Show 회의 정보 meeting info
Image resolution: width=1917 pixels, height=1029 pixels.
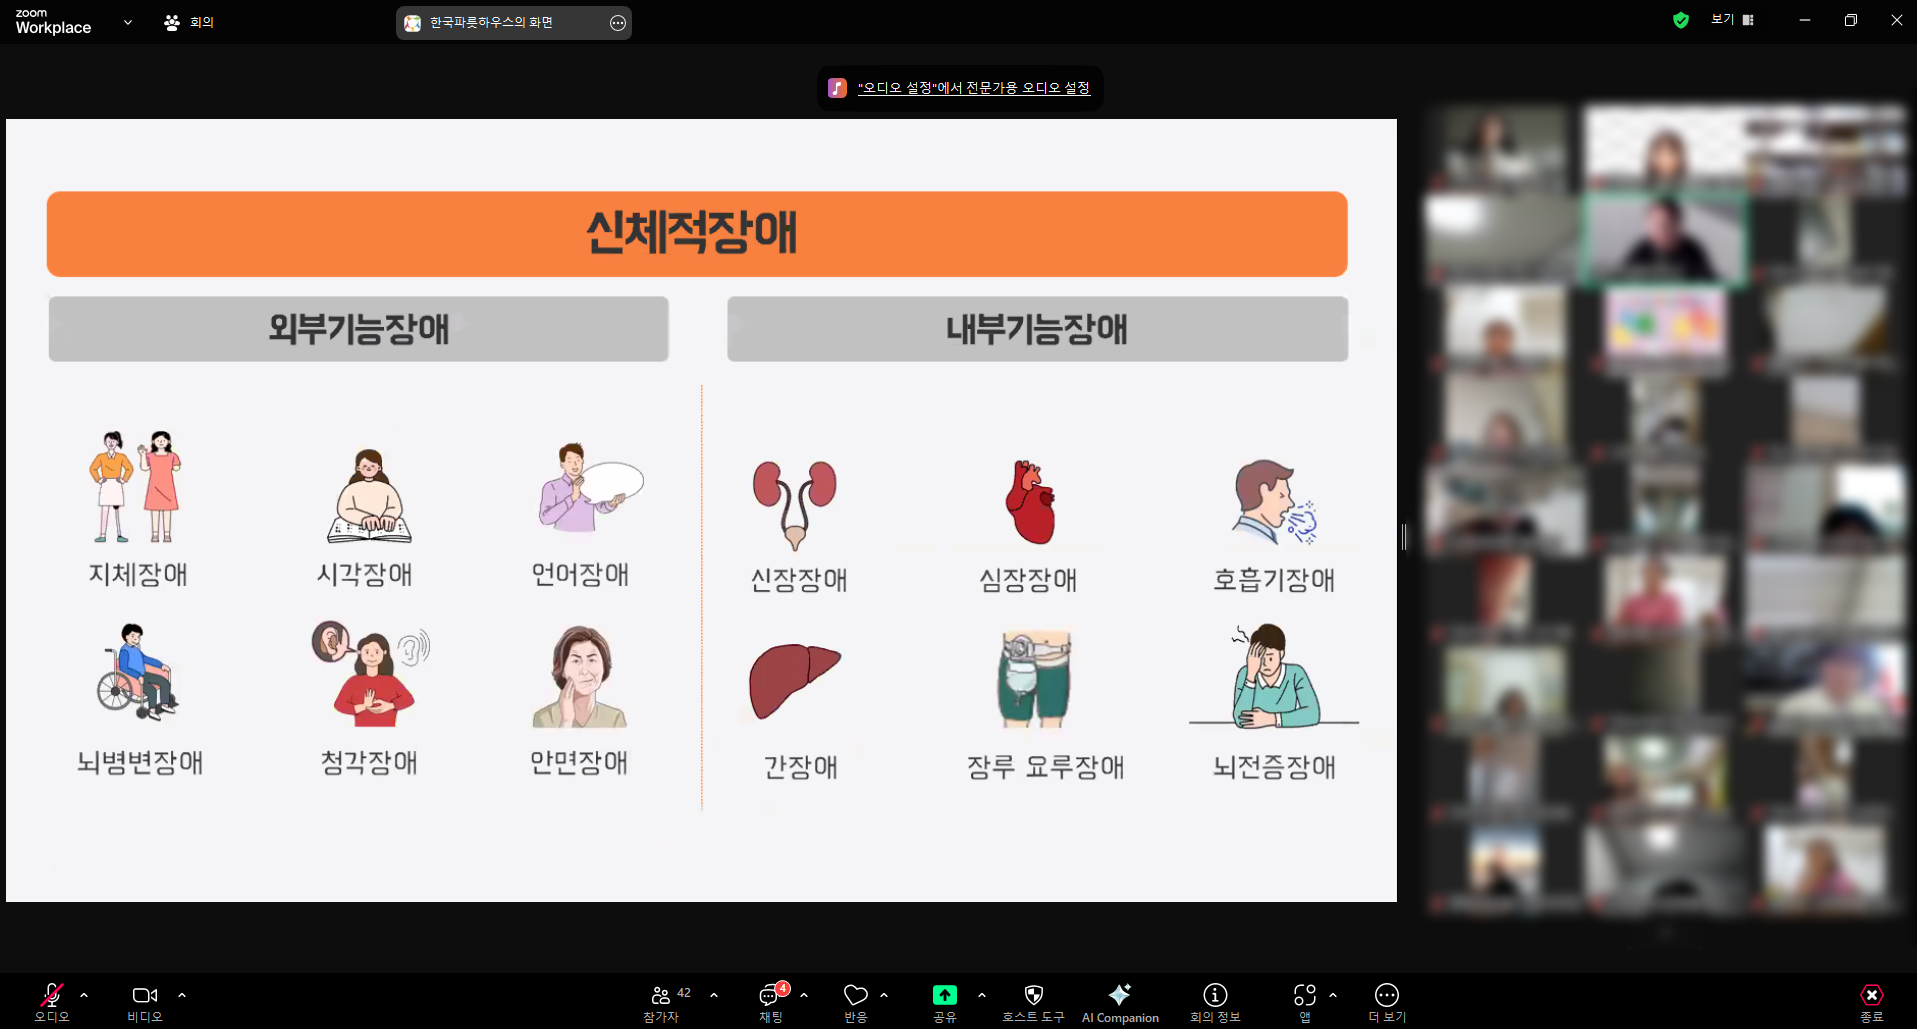pos(1215,1001)
